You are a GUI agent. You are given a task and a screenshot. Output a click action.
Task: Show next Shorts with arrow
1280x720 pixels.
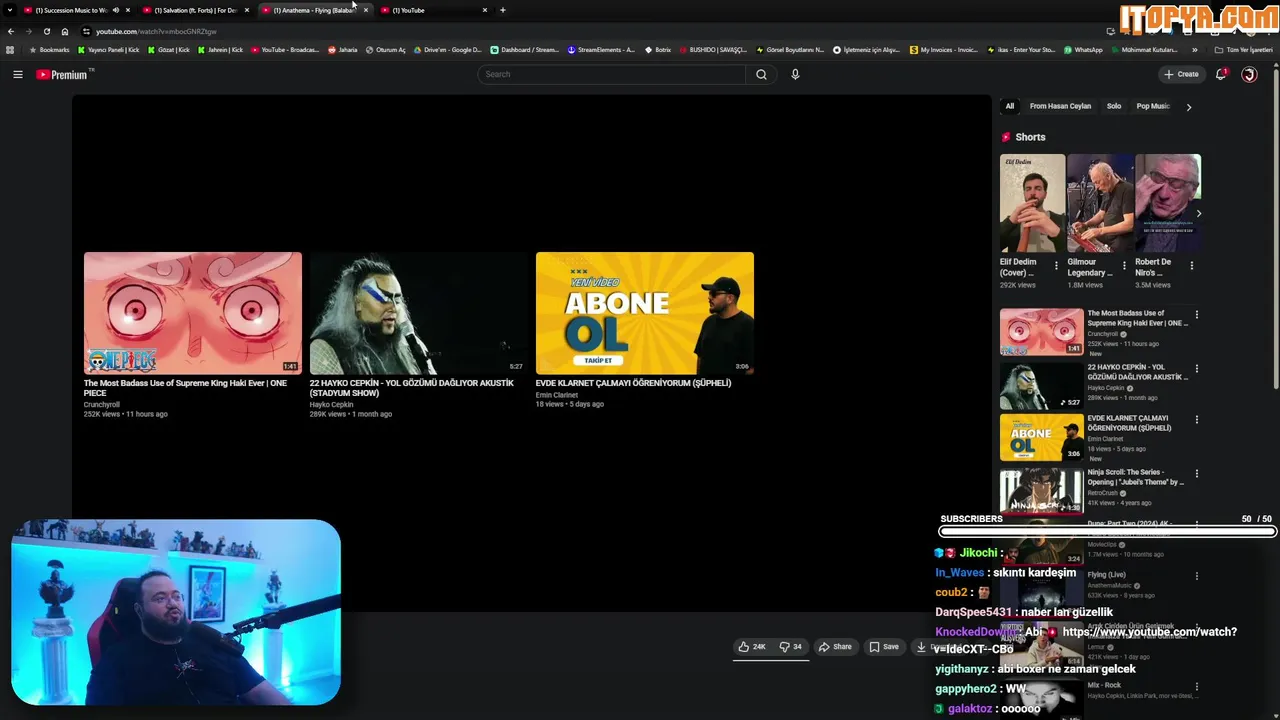[1198, 213]
